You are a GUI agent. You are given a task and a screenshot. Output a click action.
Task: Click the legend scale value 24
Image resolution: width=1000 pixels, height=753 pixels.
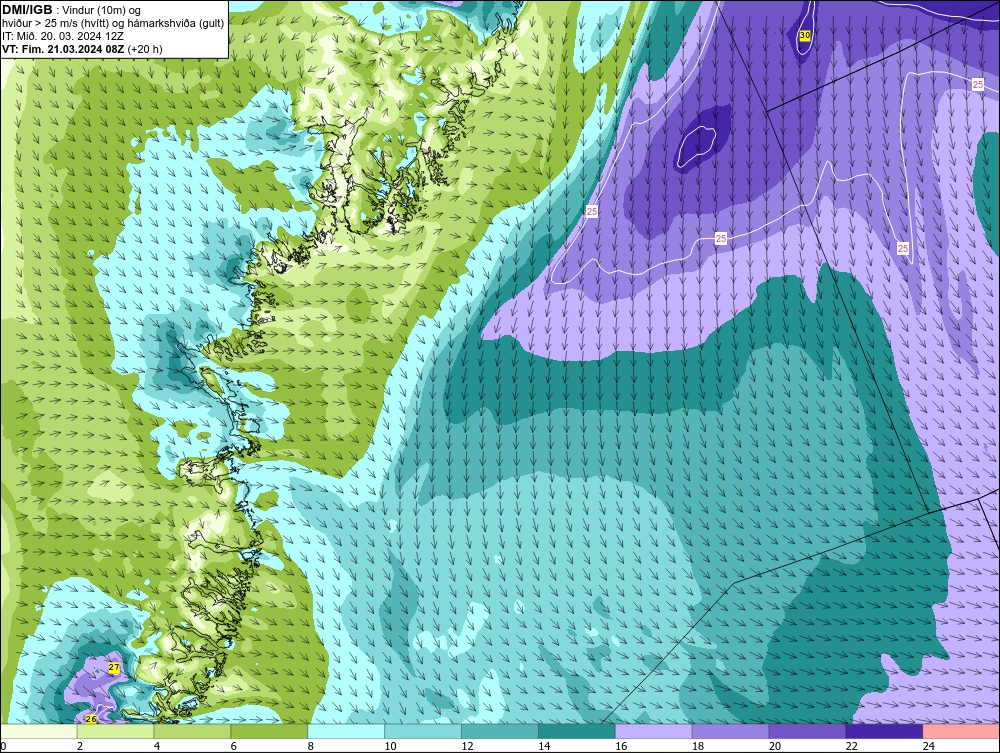[929, 746]
